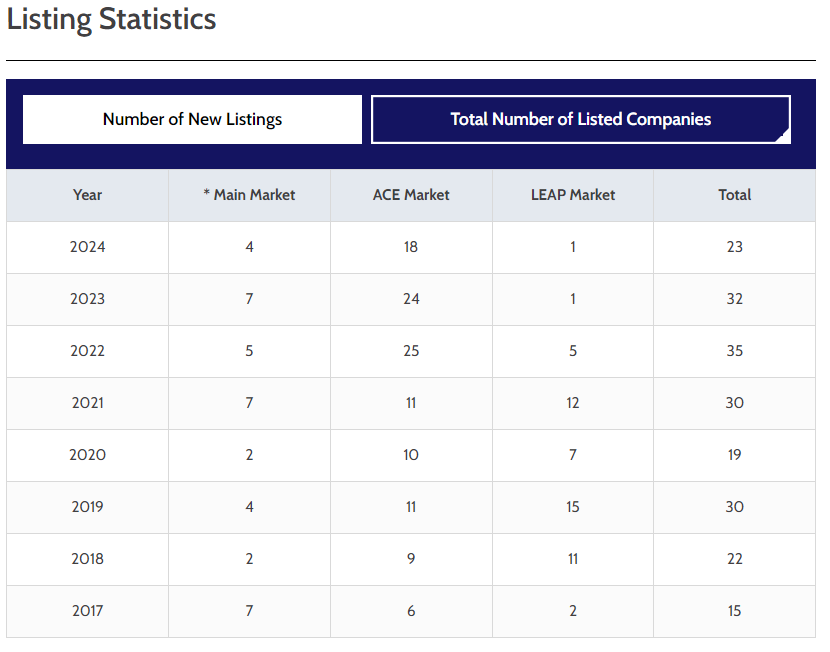Select ACE Market value 25 for 2022
Screen dimensions: 830x652
411,351
